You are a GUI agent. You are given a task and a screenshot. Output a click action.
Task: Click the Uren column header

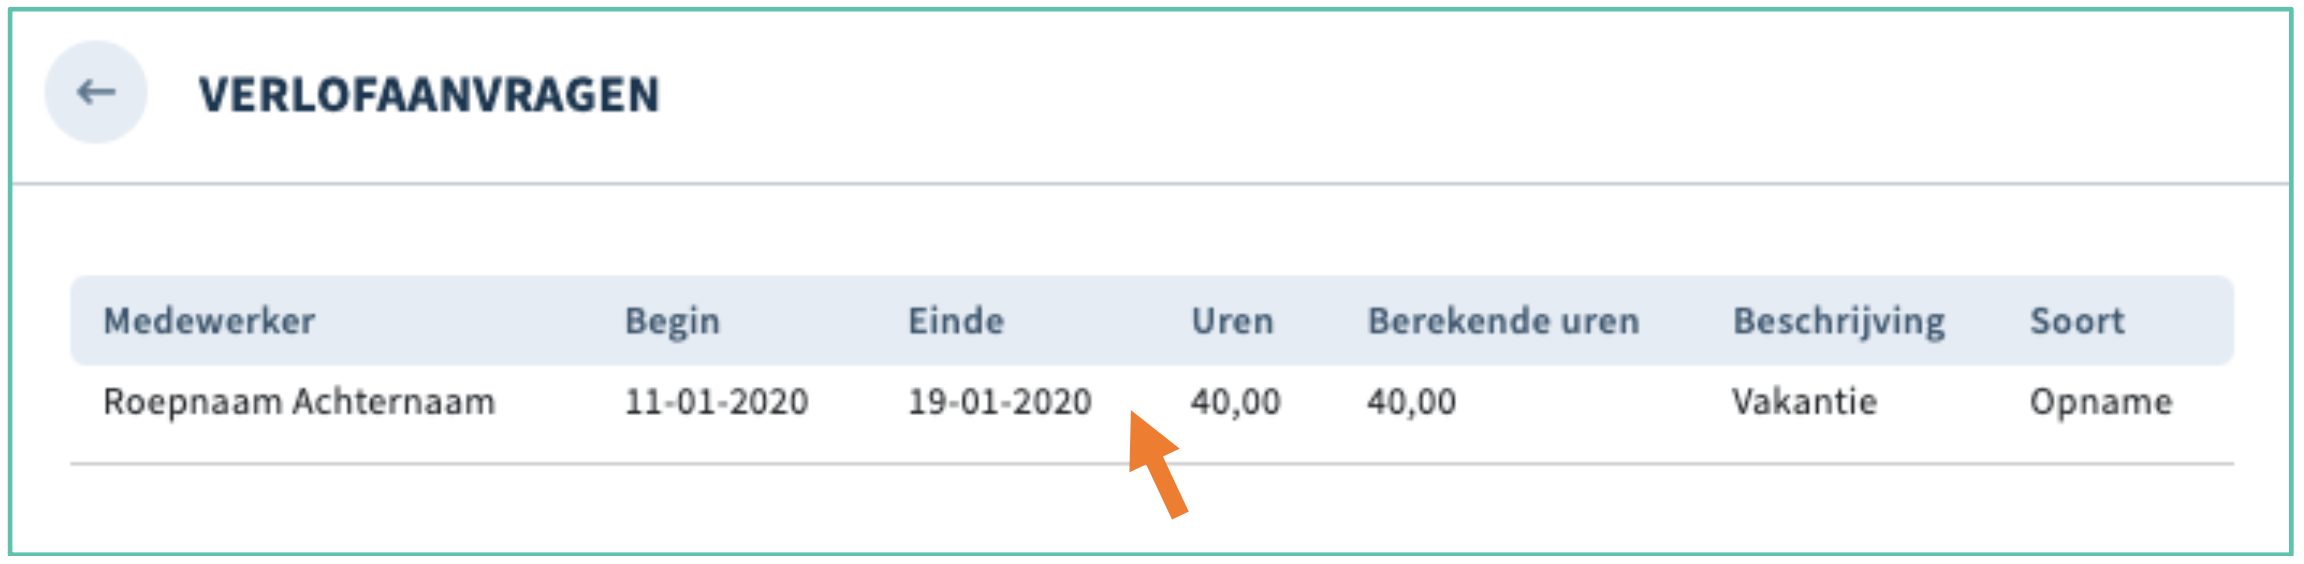1232,321
